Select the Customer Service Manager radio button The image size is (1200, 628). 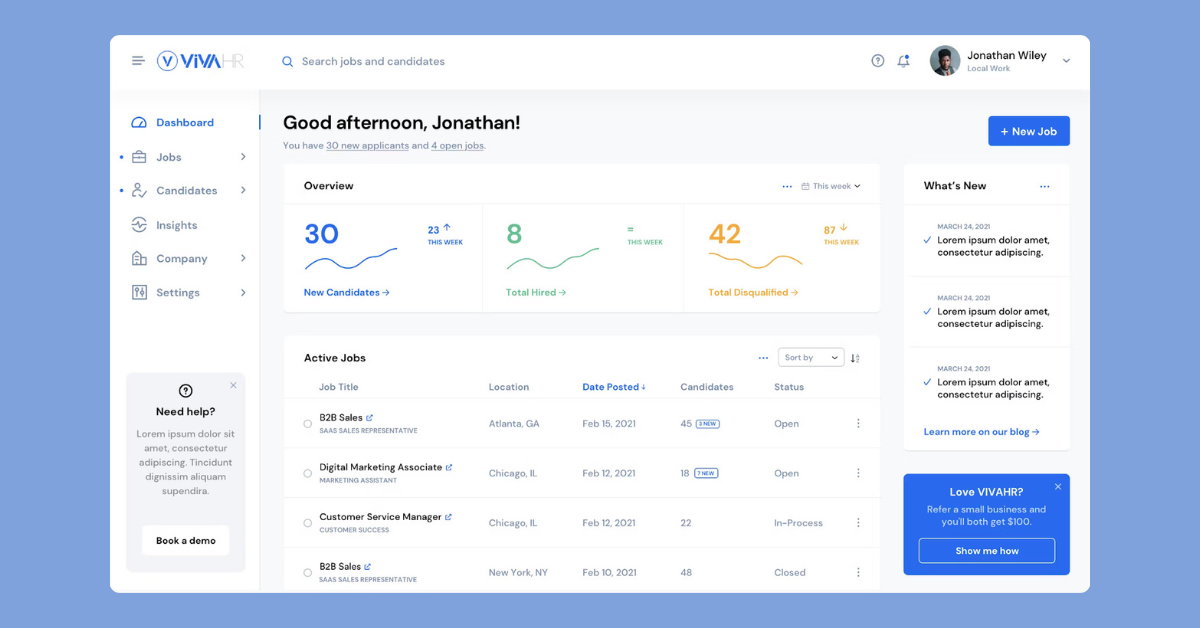click(x=307, y=523)
